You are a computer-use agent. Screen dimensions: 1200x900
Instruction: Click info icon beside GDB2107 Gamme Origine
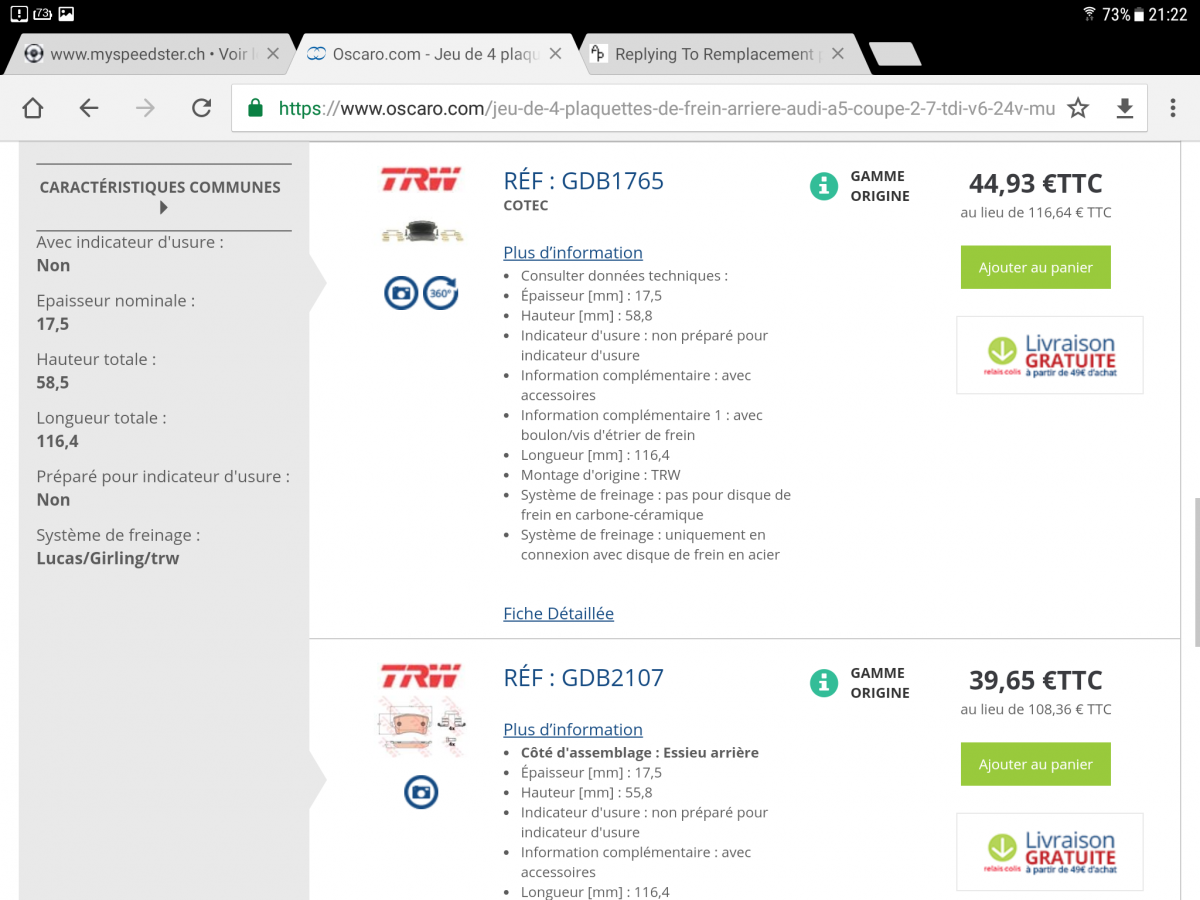823,683
